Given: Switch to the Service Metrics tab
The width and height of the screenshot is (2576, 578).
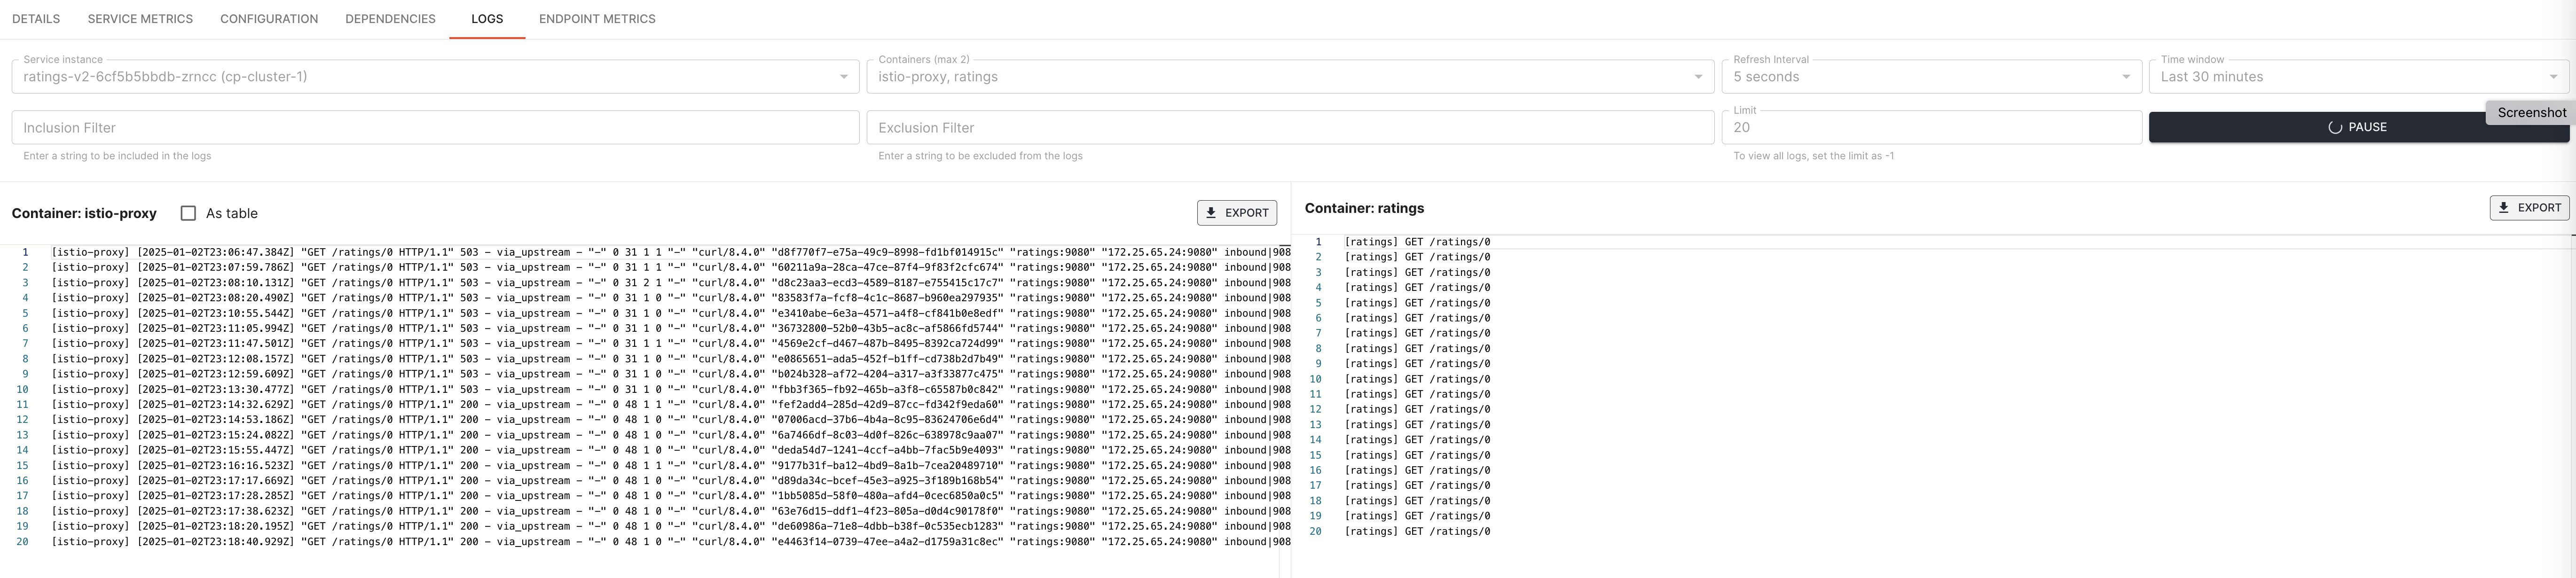Looking at the screenshot, I should 140,19.
